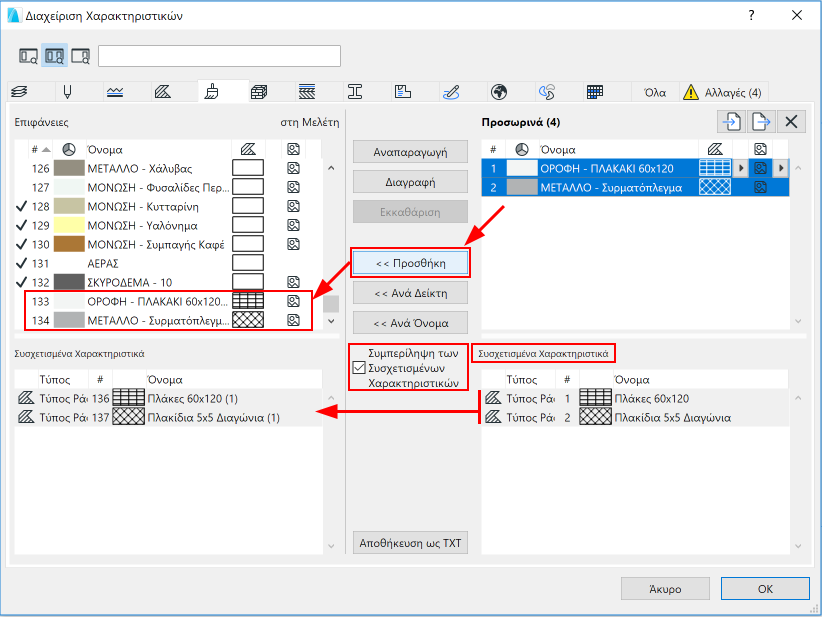Select Πλάκες 60x120 in temporary associated list
822x617 pixels.
pos(635,398)
